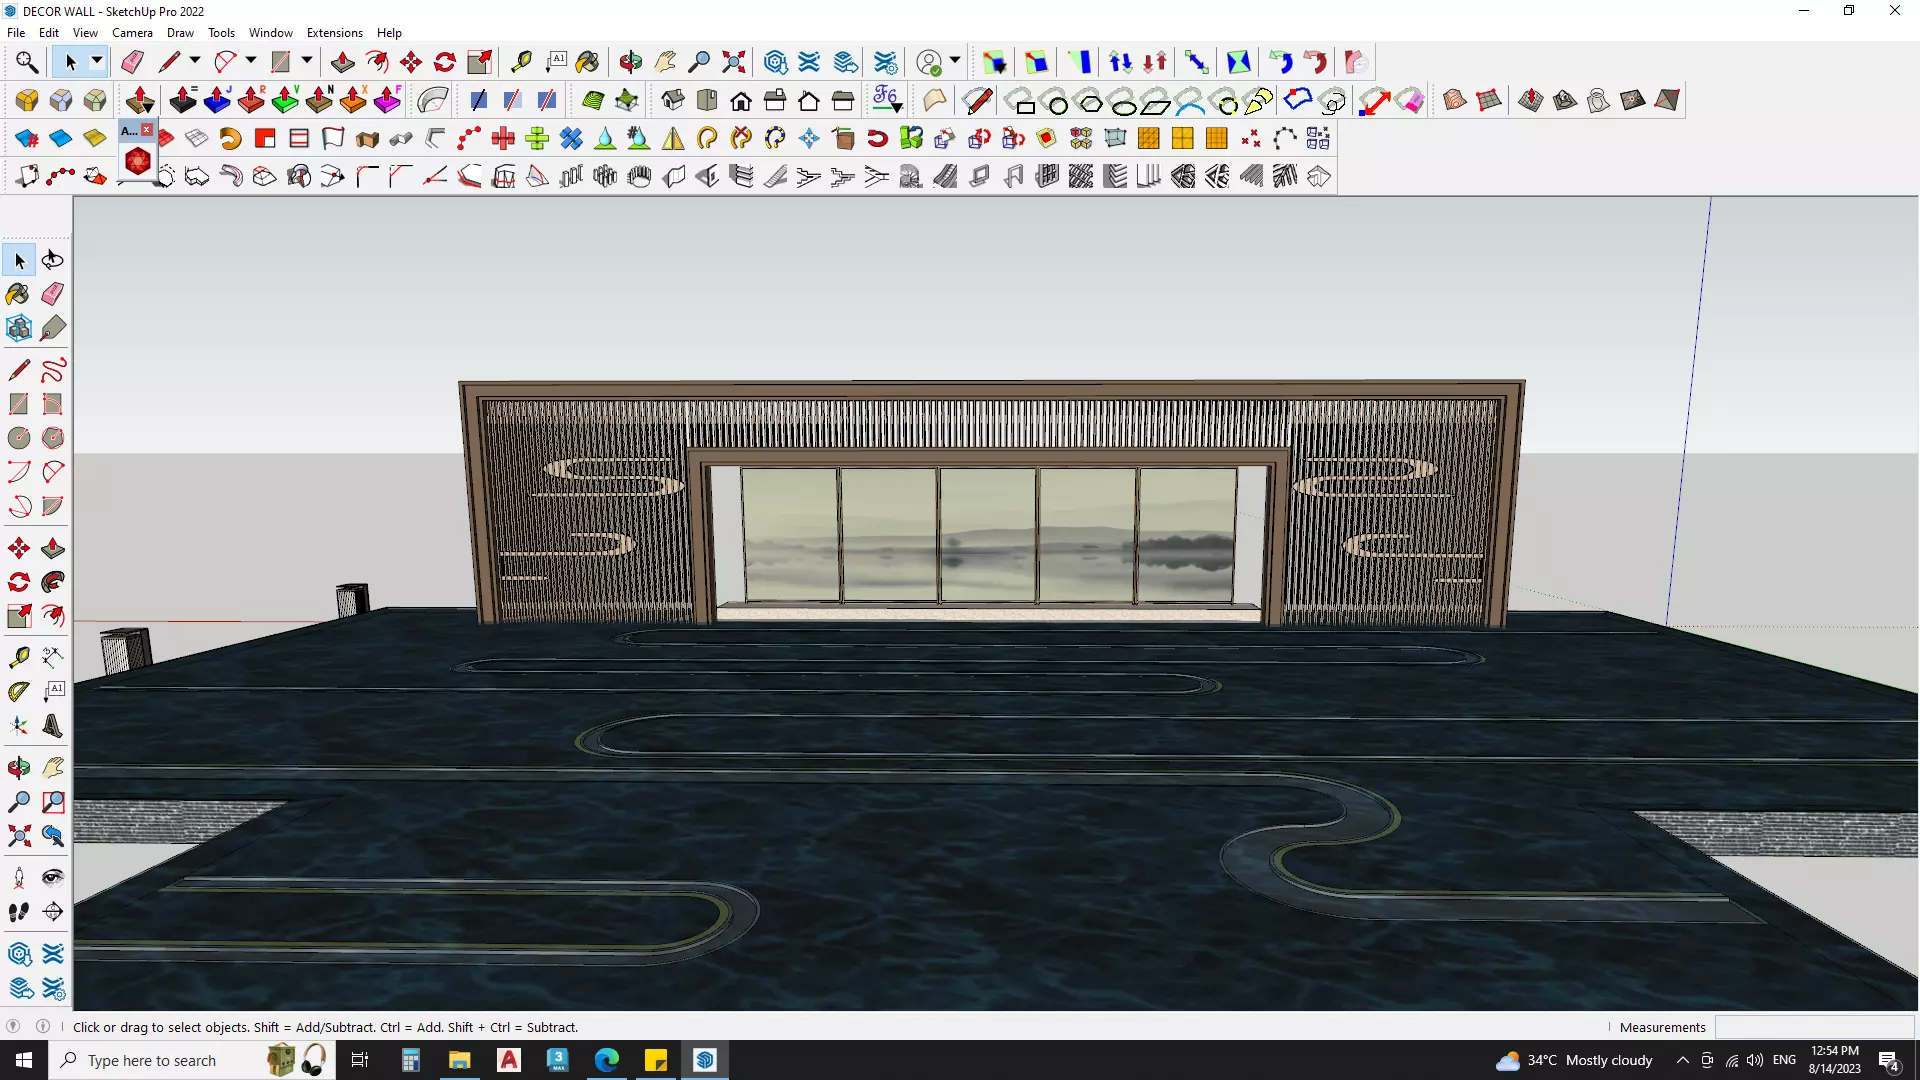The width and height of the screenshot is (1920, 1080).
Task: Select the Polygon tool in the left toolbox
Action: pyautogui.click(x=53, y=438)
